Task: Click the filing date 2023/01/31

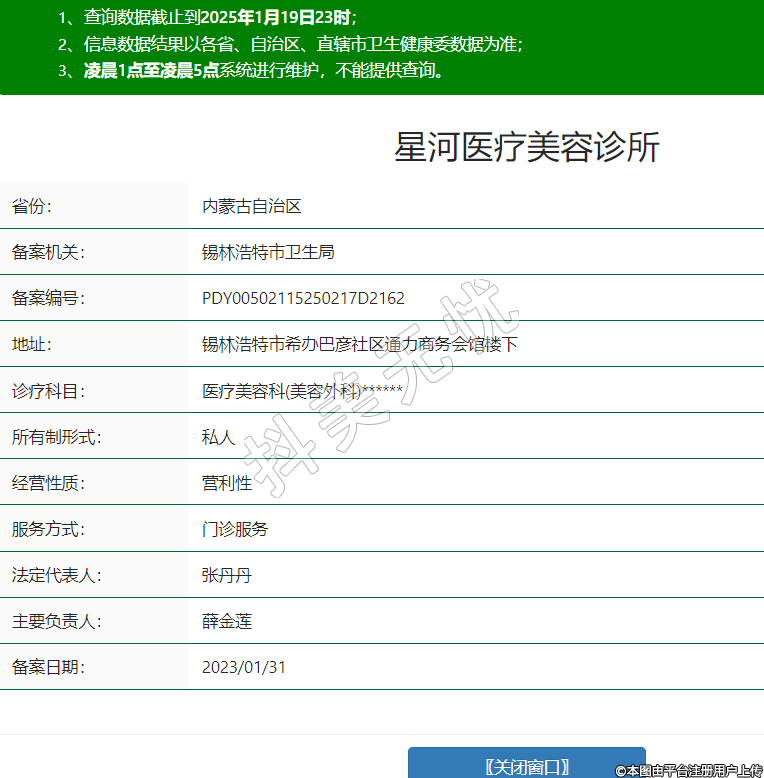Action: (x=244, y=667)
